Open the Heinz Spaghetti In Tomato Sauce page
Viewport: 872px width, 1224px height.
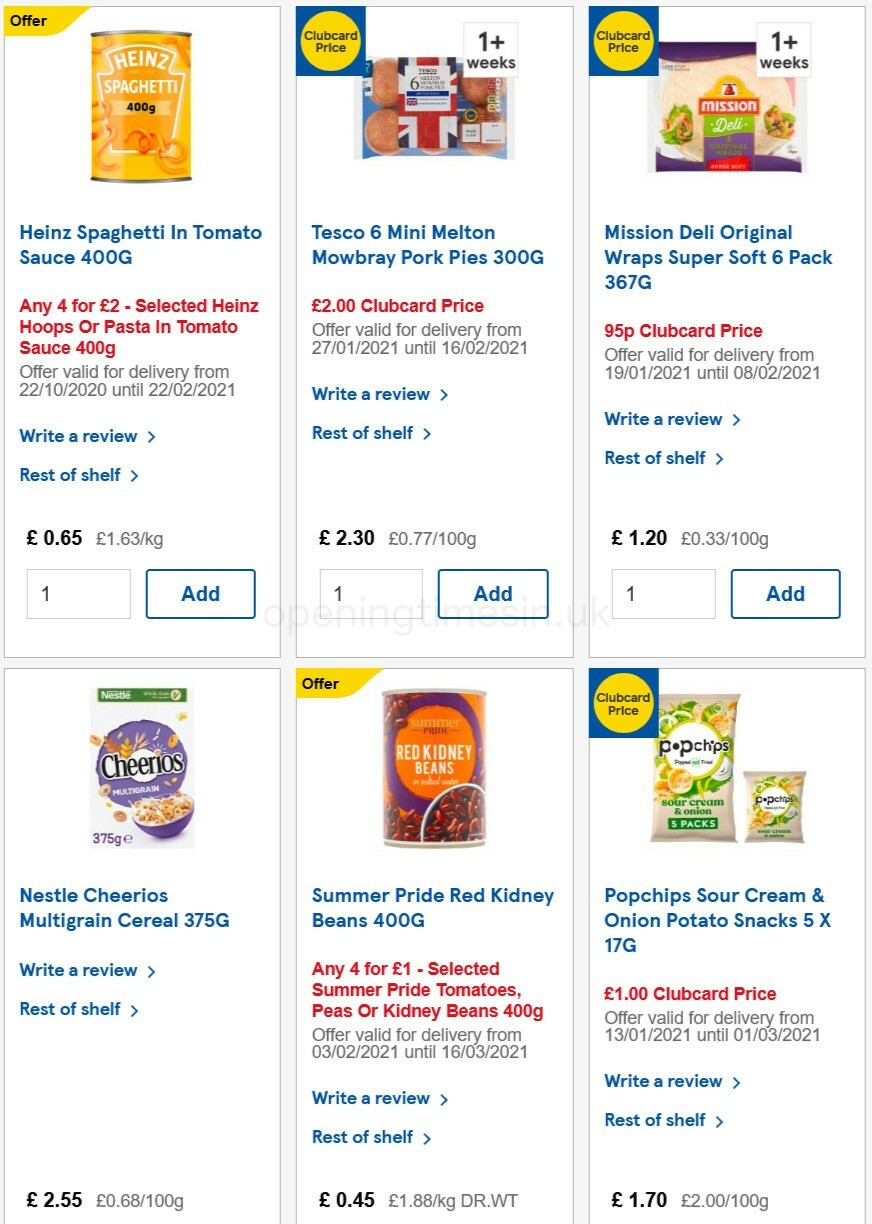click(x=140, y=244)
